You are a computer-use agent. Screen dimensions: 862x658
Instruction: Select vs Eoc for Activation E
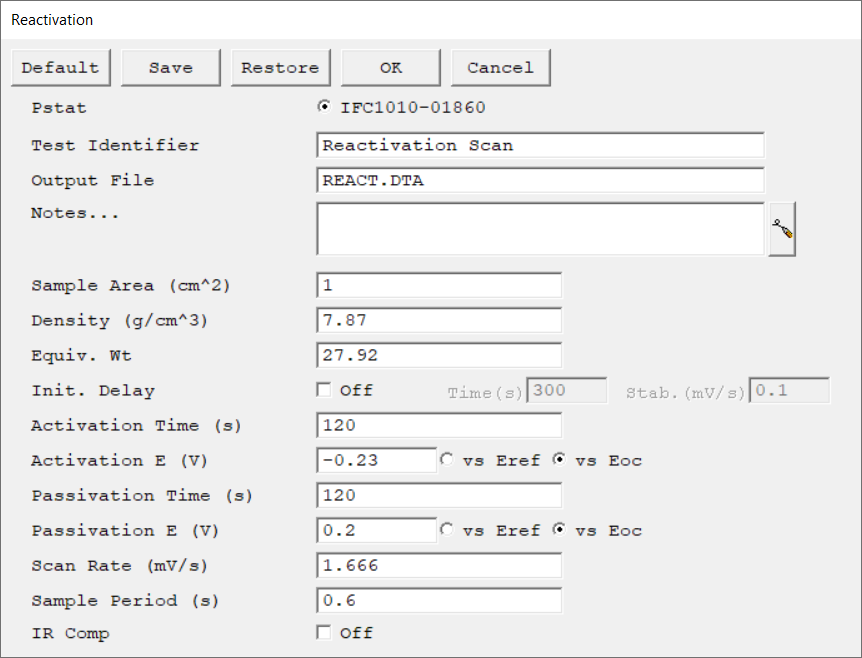[x=560, y=460]
